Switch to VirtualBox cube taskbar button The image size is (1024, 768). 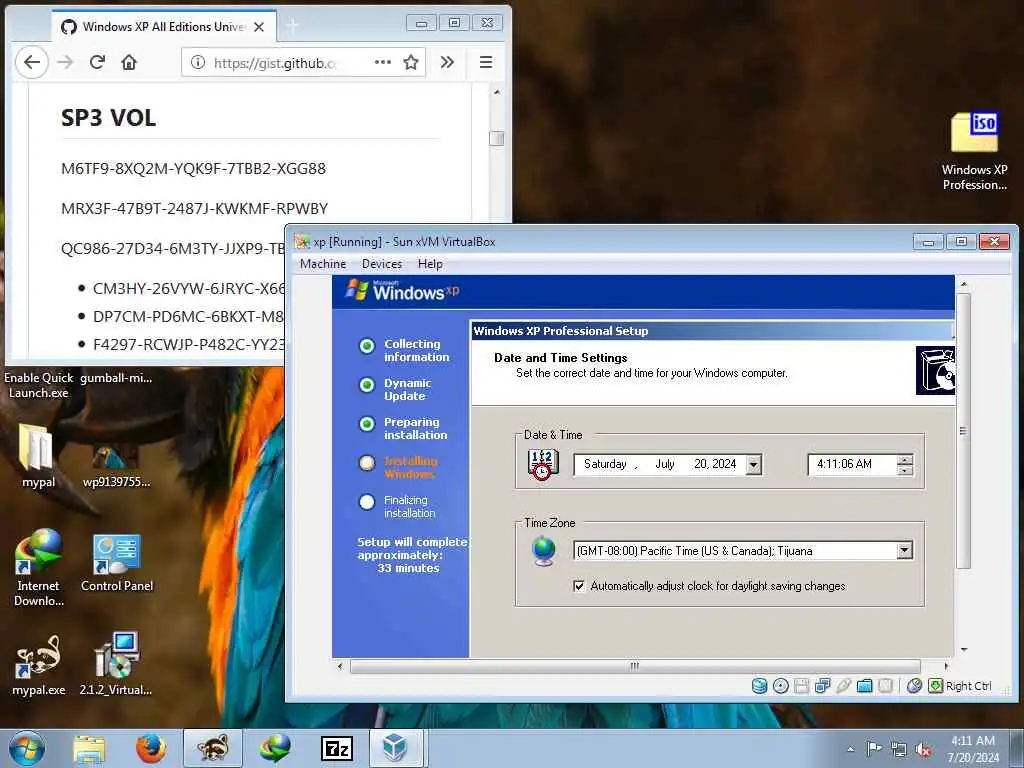point(396,748)
